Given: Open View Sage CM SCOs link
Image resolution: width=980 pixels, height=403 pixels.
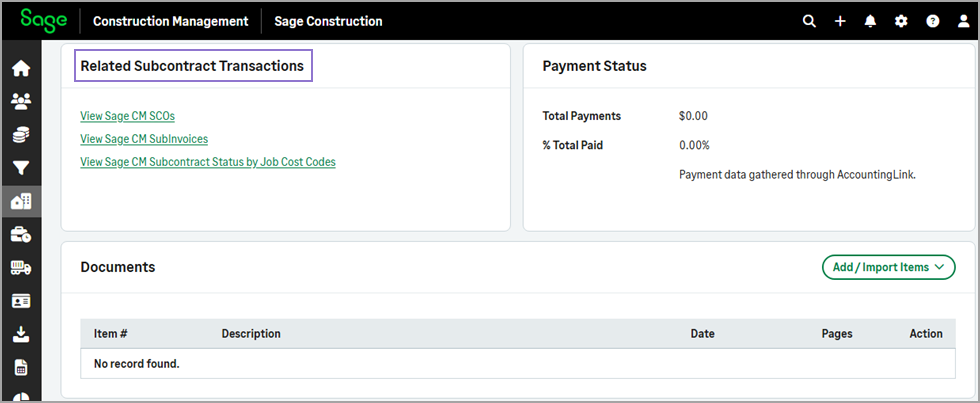Looking at the screenshot, I should pyautogui.click(x=128, y=116).
